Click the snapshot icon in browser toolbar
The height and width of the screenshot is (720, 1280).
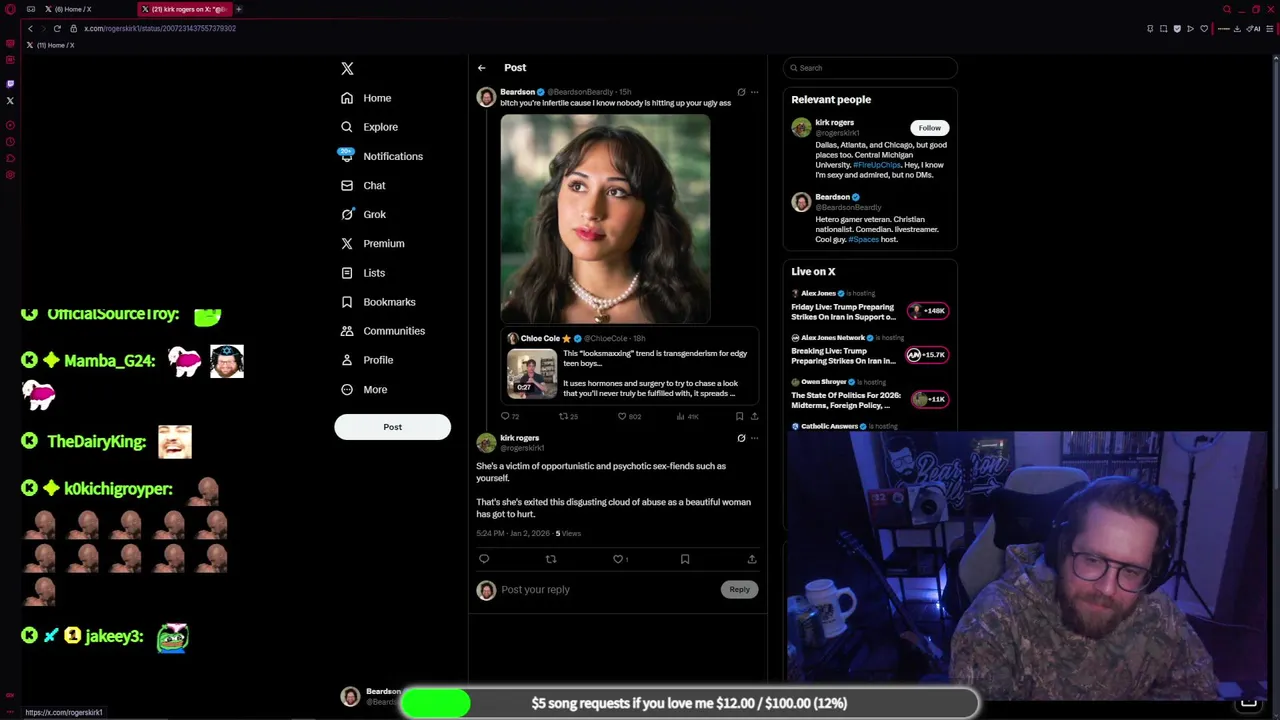click(x=1163, y=29)
